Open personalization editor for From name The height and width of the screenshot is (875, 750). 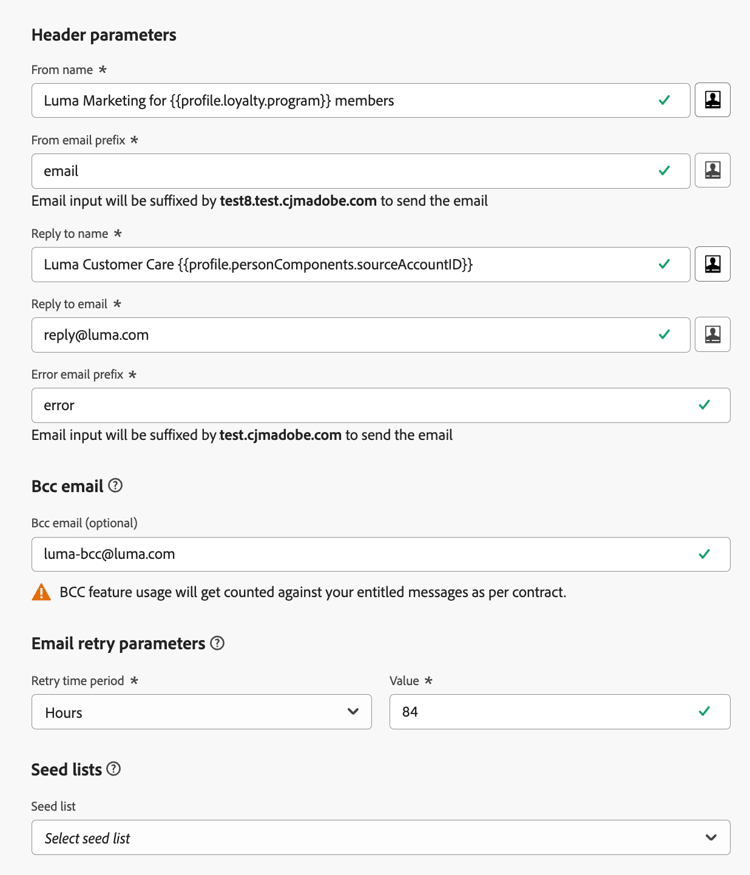712,100
